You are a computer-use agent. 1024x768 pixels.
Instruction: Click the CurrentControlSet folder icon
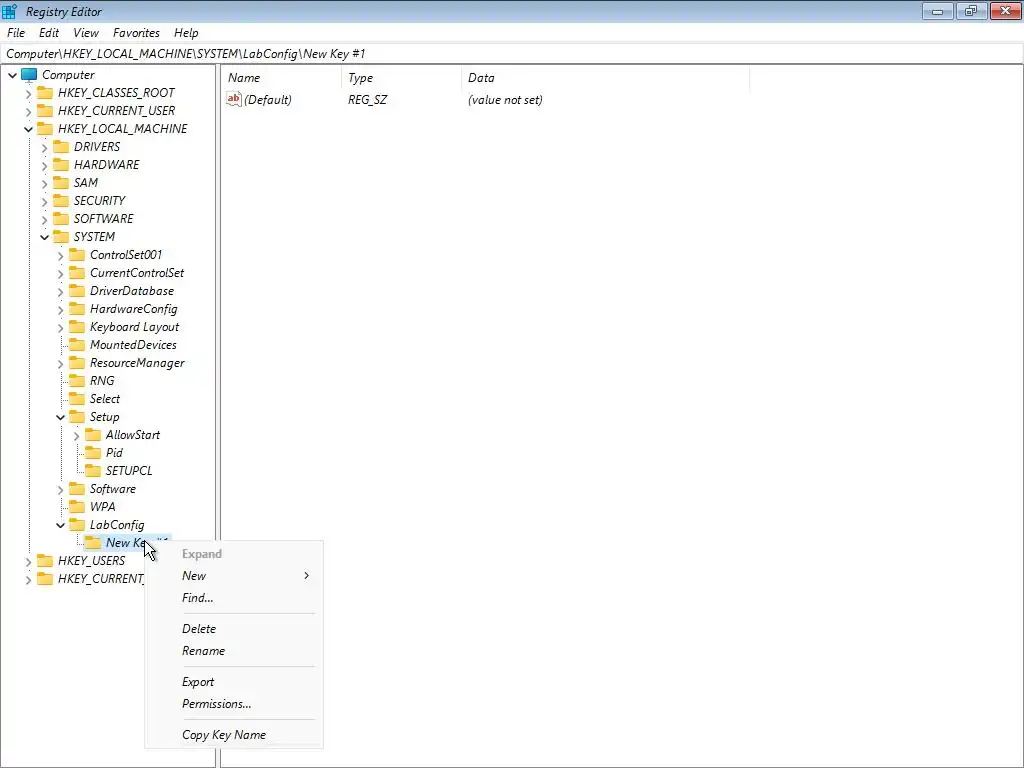tap(77, 272)
